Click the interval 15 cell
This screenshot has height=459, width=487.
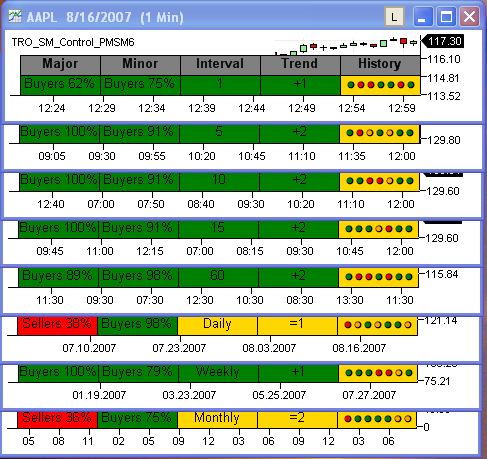pos(218,229)
